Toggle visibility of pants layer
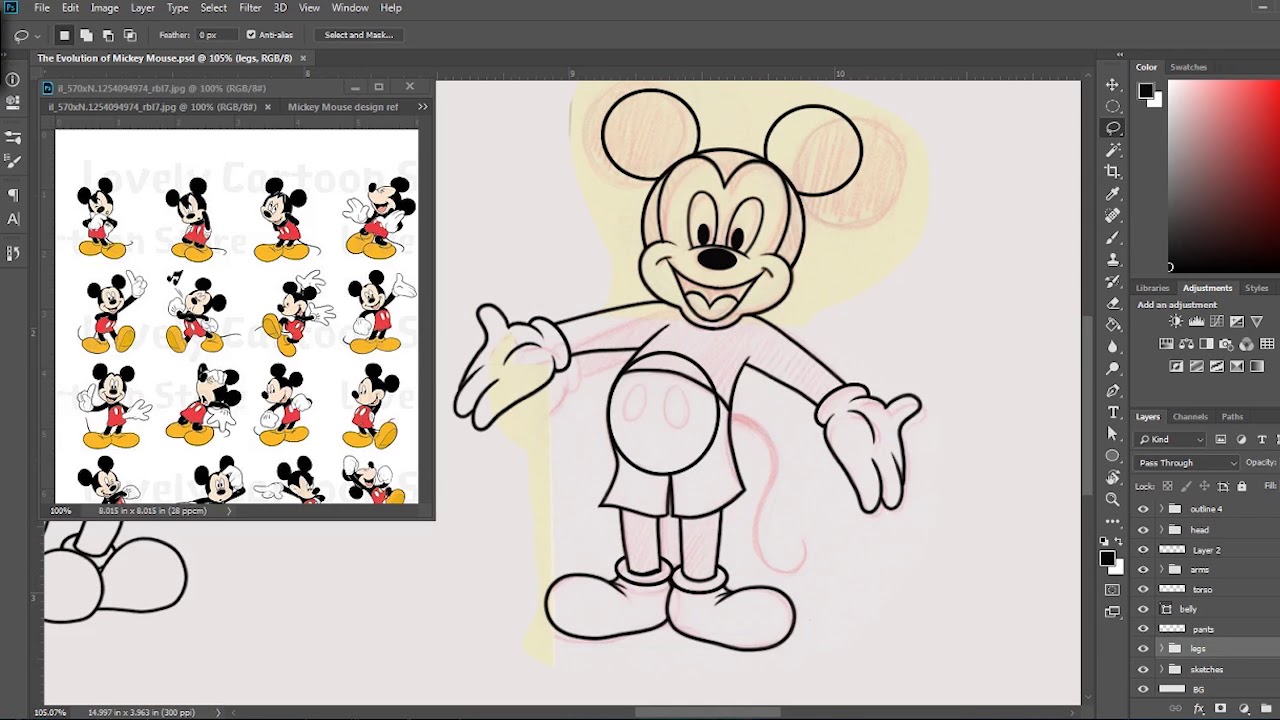The height and width of the screenshot is (720, 1280). point(1143,629)
